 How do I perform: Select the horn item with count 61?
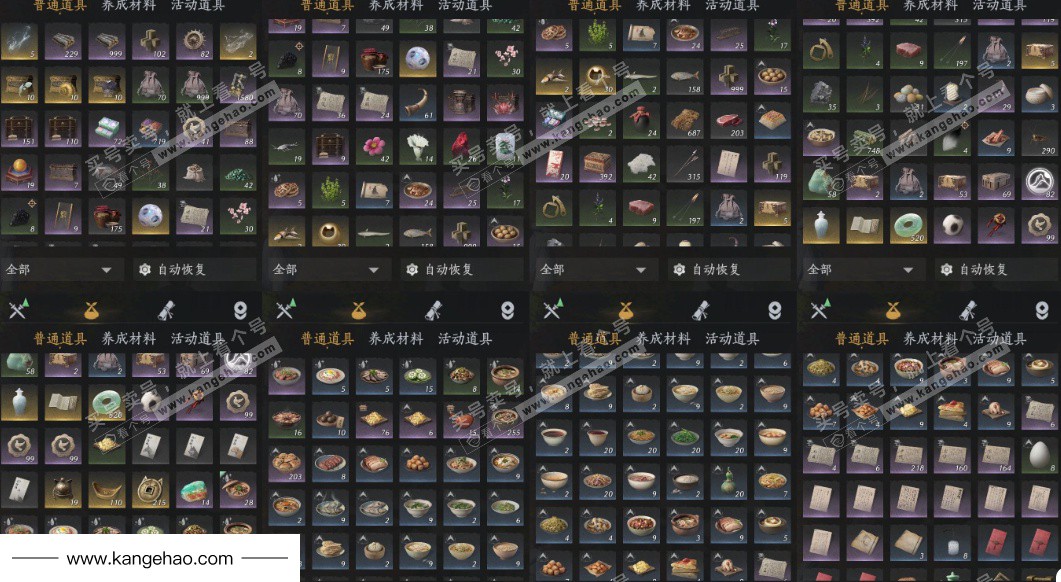coord(418,102)
